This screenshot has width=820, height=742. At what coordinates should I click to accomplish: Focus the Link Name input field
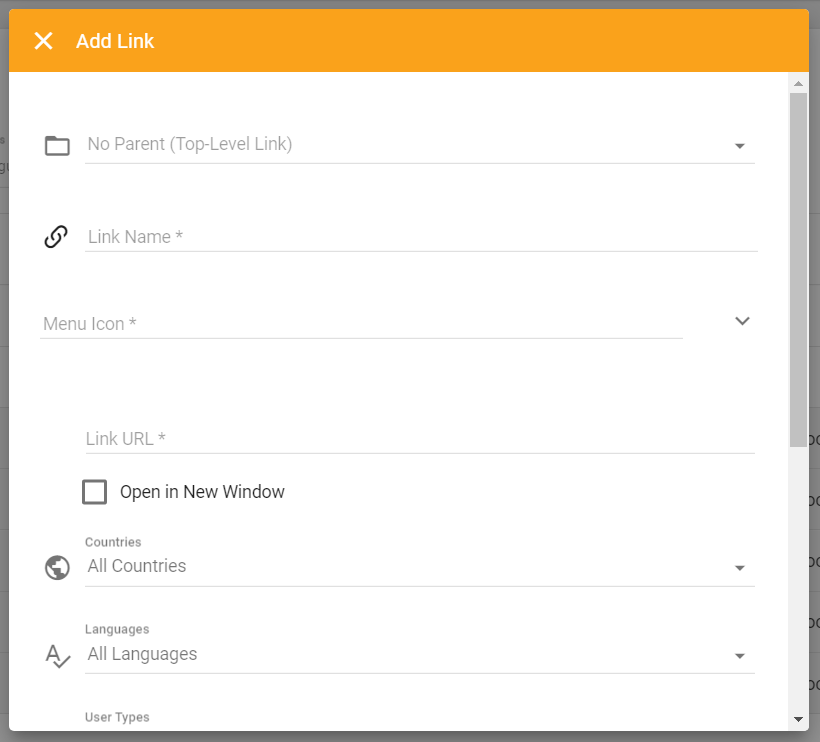tap(420, 237)
